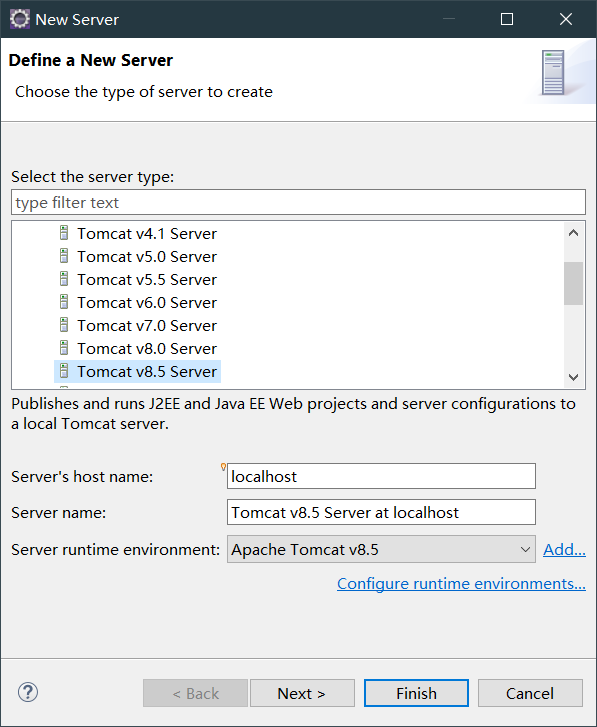
Task: Click the Server's host name field
Action: 381,476
